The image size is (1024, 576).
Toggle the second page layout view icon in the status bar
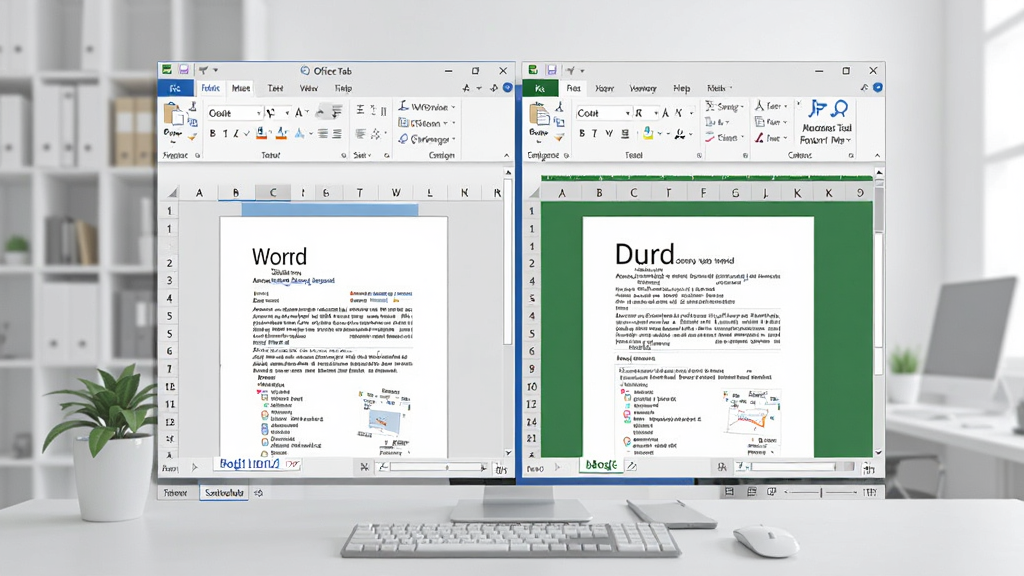(751, 492)
